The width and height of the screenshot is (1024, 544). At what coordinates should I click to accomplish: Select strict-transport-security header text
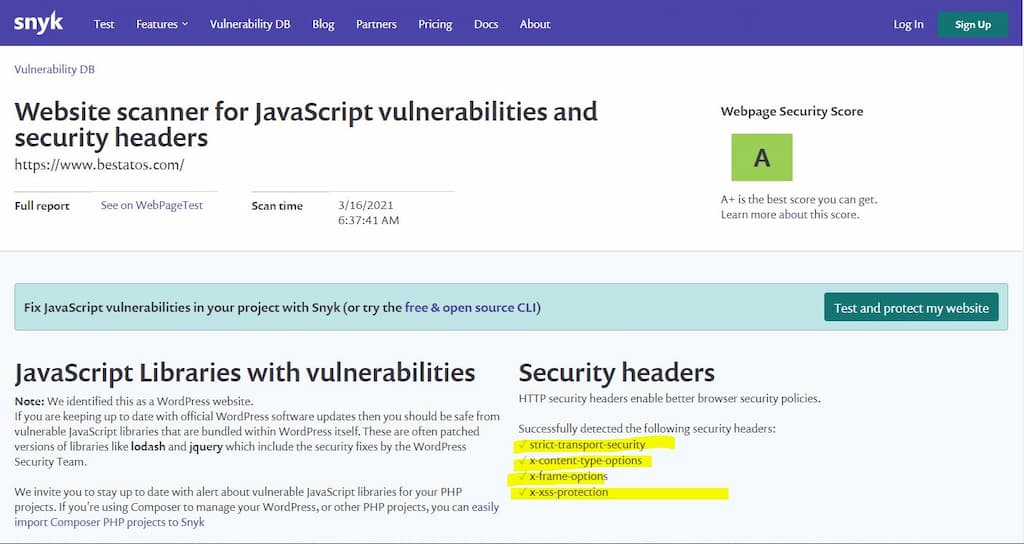pyautogui.click(x=587, y=445)
